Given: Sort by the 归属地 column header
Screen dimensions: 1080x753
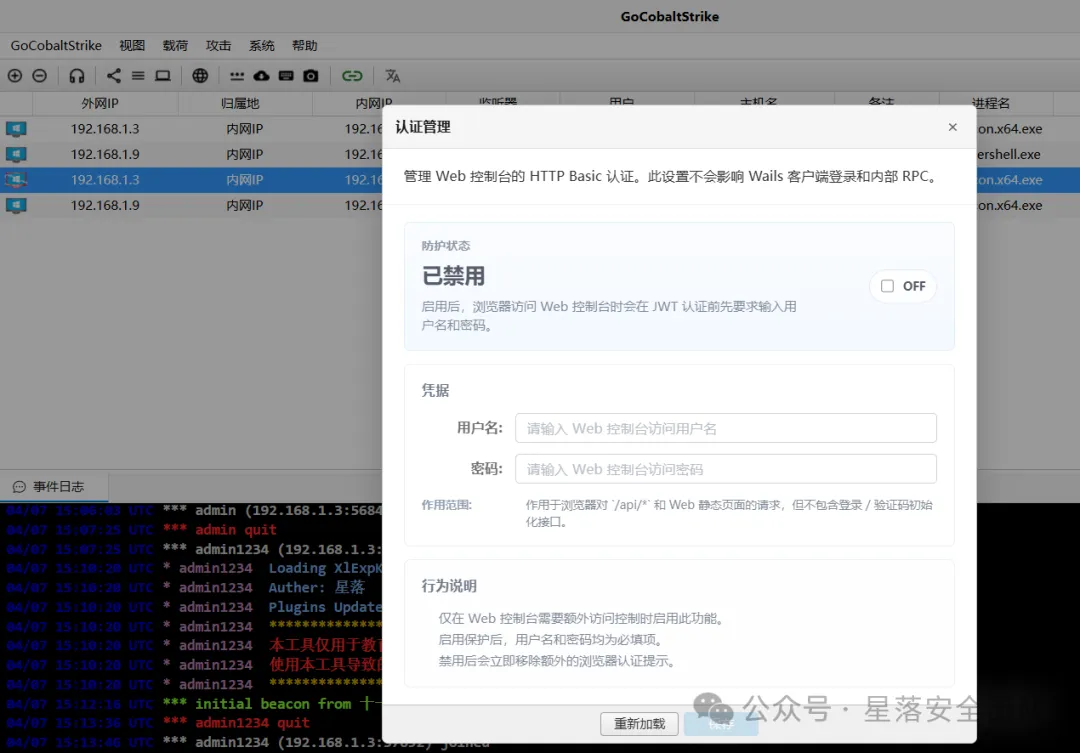Looking at the screenshot, I should (240, 103).
